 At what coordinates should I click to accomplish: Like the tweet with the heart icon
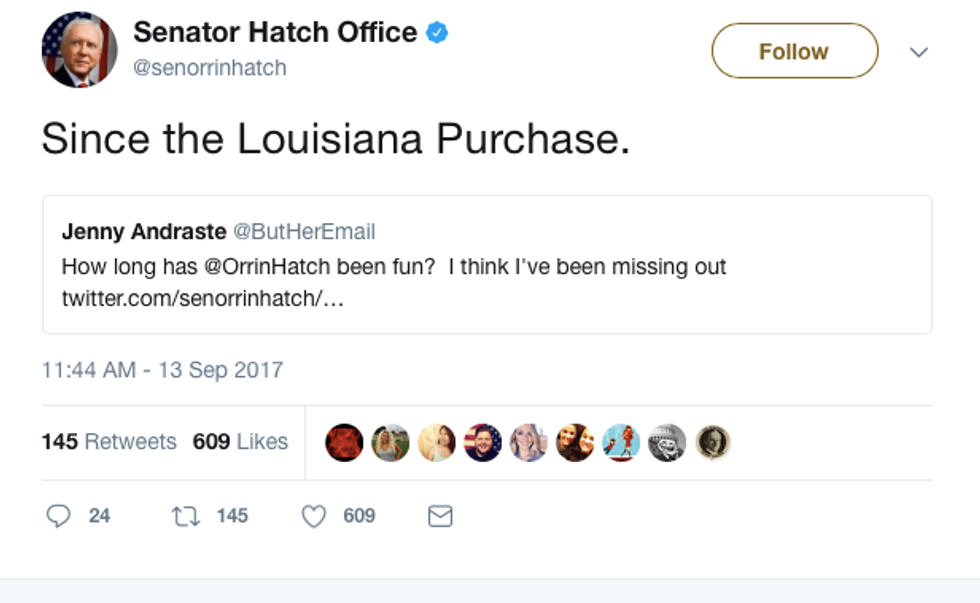tap(314, 516)
